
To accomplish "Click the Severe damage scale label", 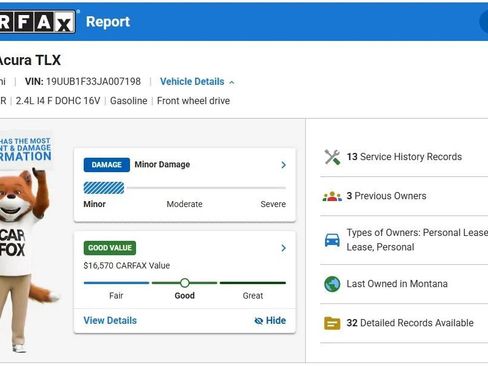I will coord(273,204).
